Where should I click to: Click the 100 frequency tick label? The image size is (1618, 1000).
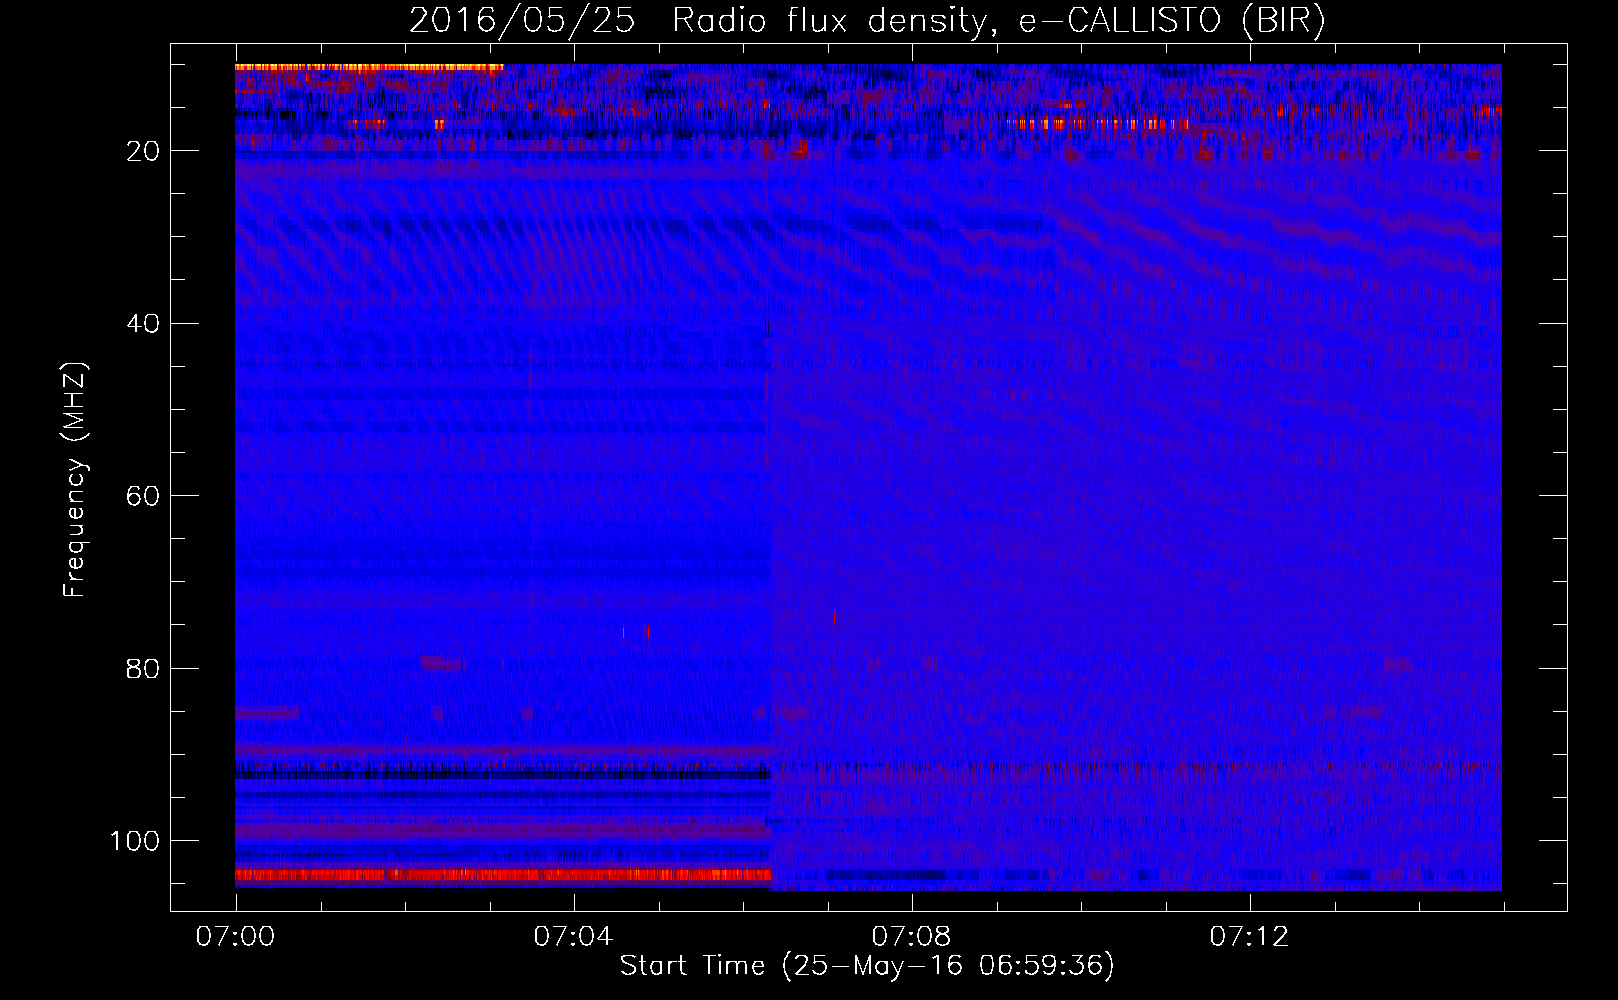(x=135, y=841)
